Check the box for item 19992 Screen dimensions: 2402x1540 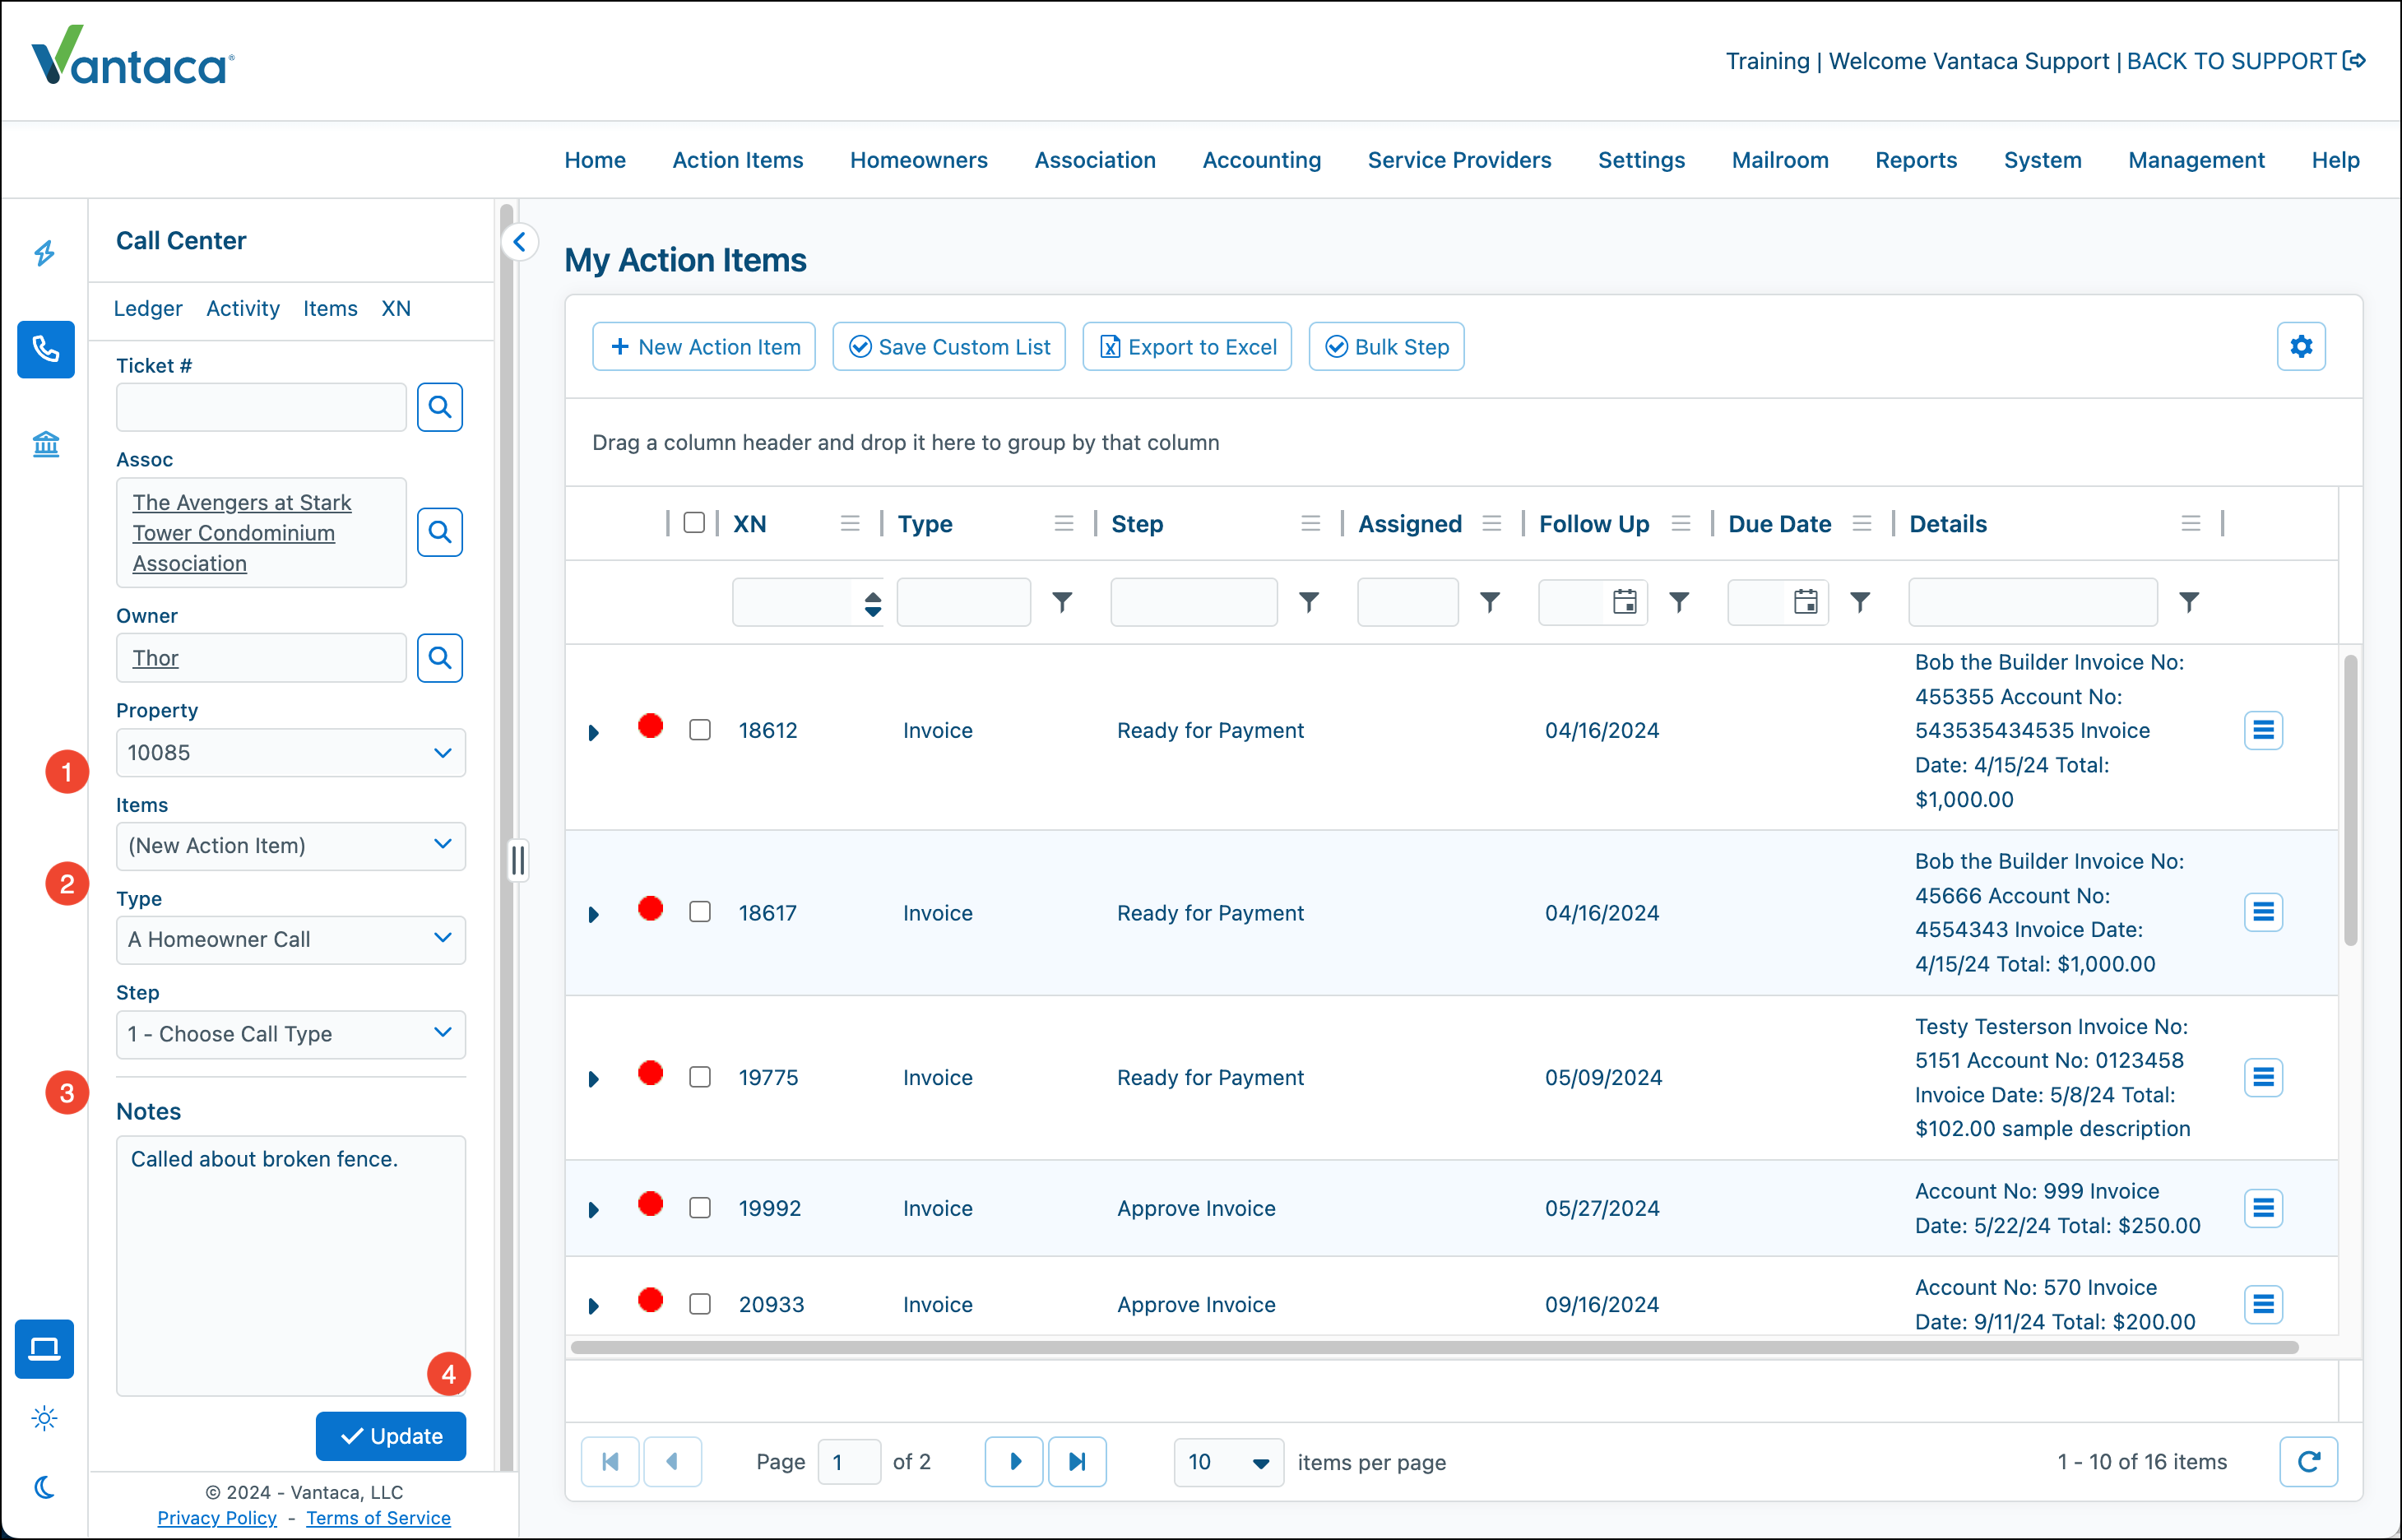700,1209
